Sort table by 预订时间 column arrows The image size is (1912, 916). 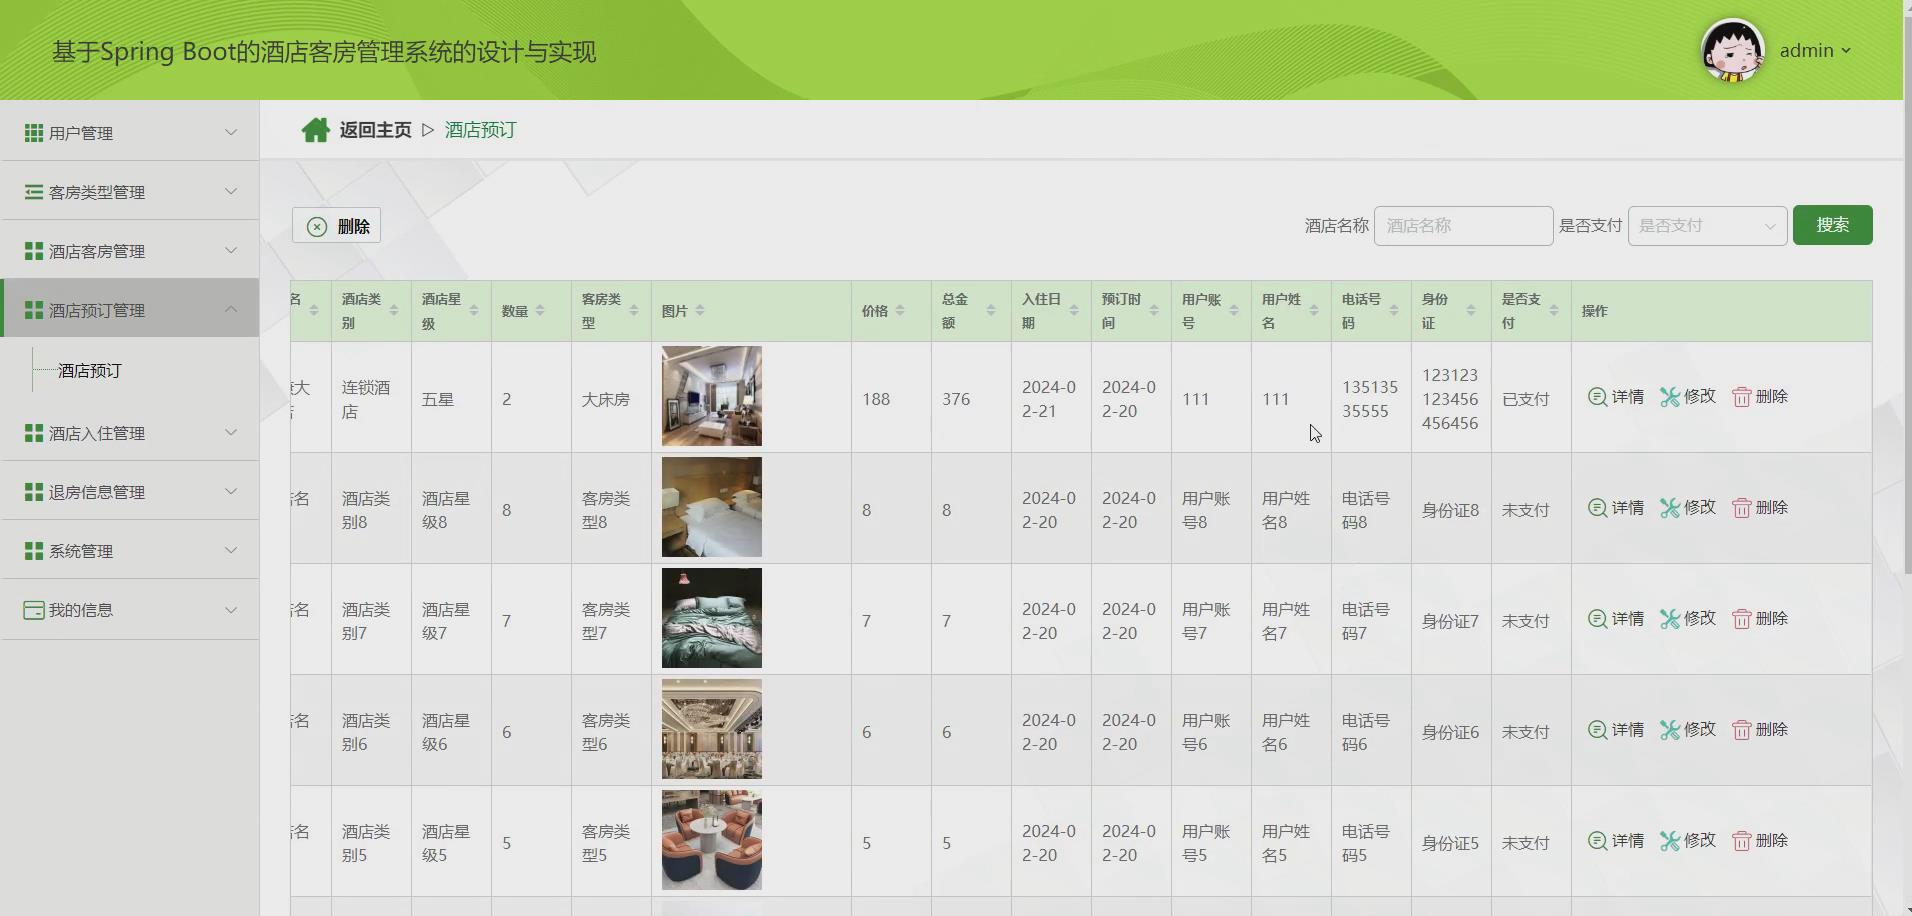(1154, 311)
